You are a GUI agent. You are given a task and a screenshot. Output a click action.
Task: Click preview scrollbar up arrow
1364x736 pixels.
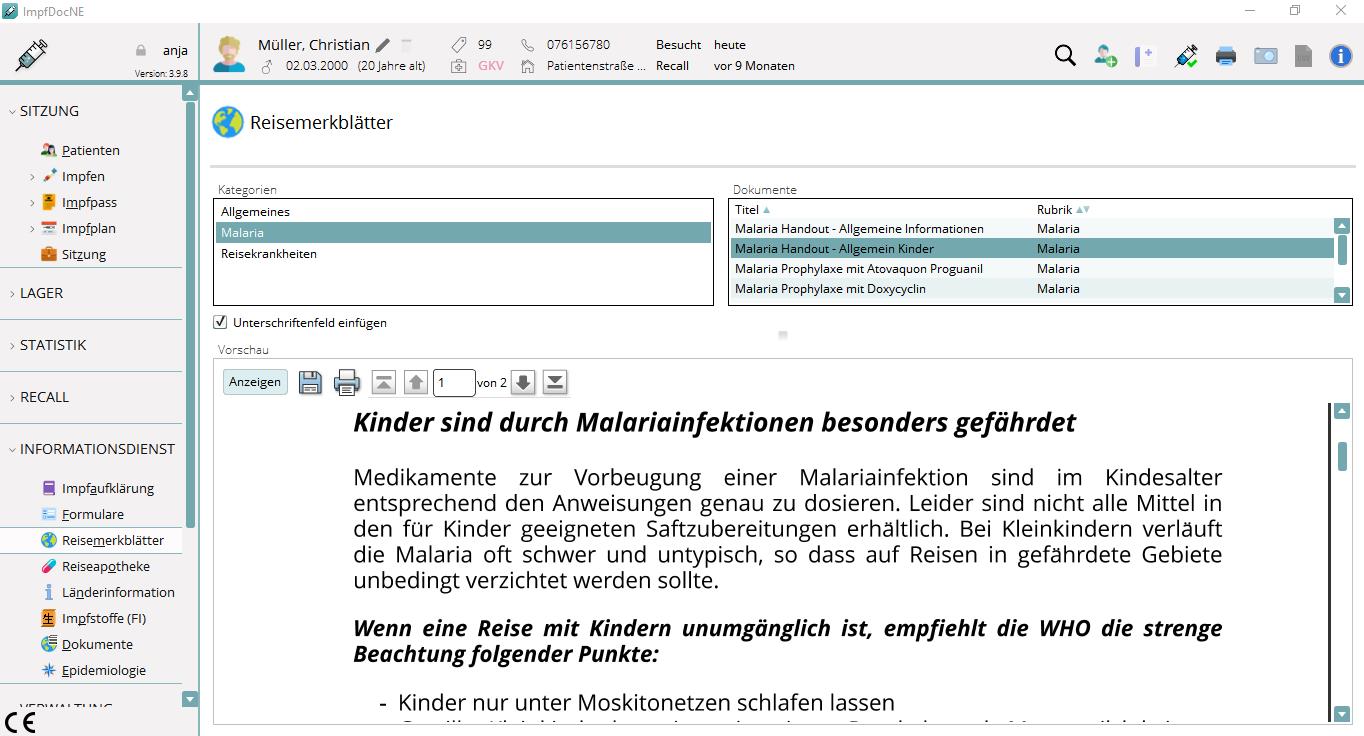1342,410
